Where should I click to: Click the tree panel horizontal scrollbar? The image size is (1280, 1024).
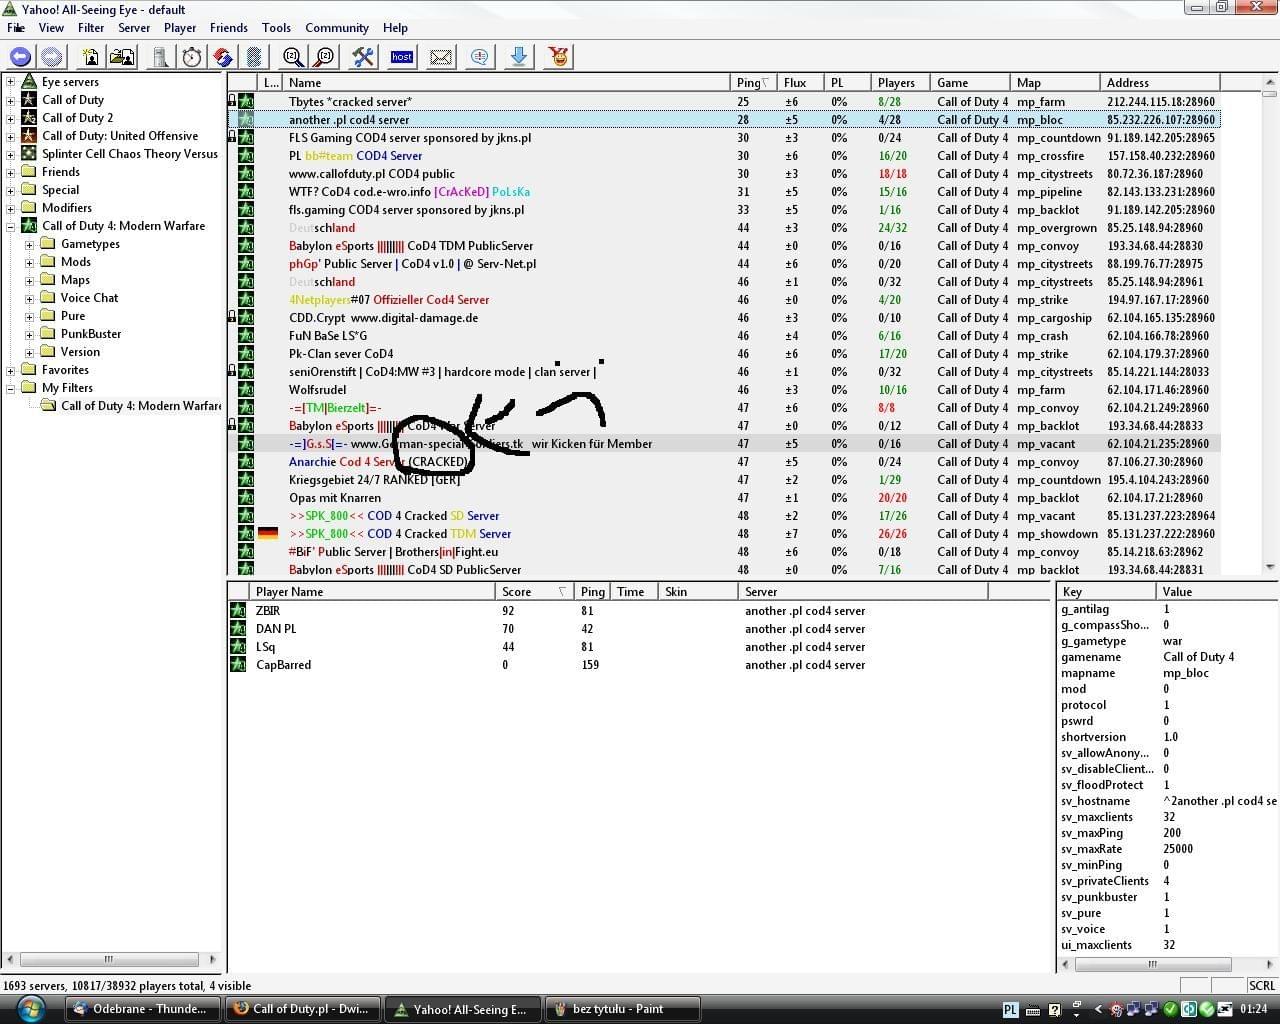(x=110, y=959)
